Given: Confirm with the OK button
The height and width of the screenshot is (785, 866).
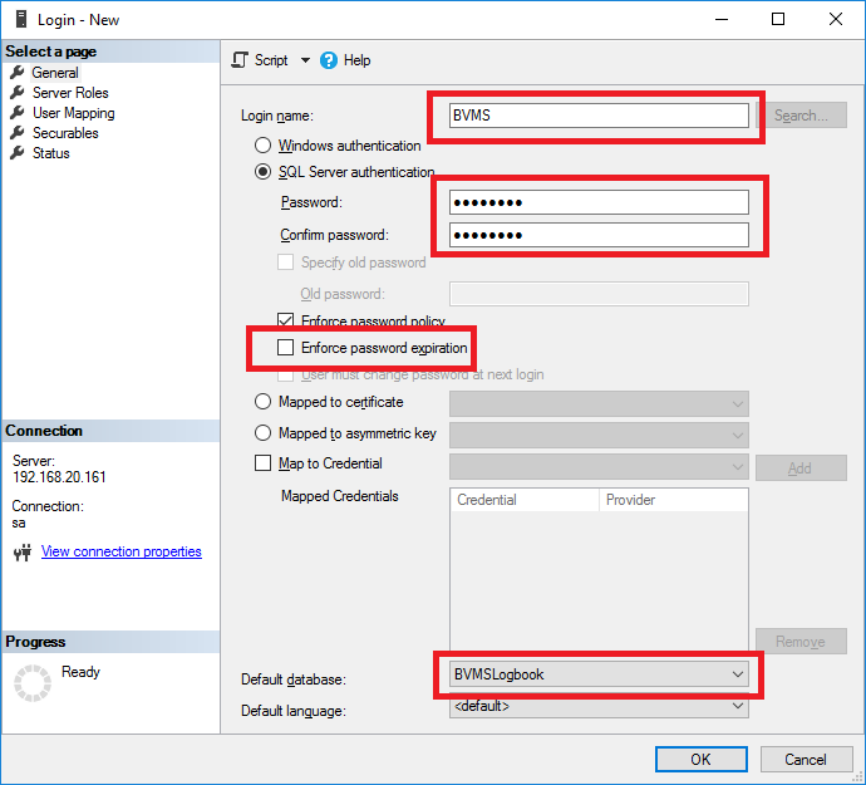Looking at the screenshot, I should click(x=701, y=759).
